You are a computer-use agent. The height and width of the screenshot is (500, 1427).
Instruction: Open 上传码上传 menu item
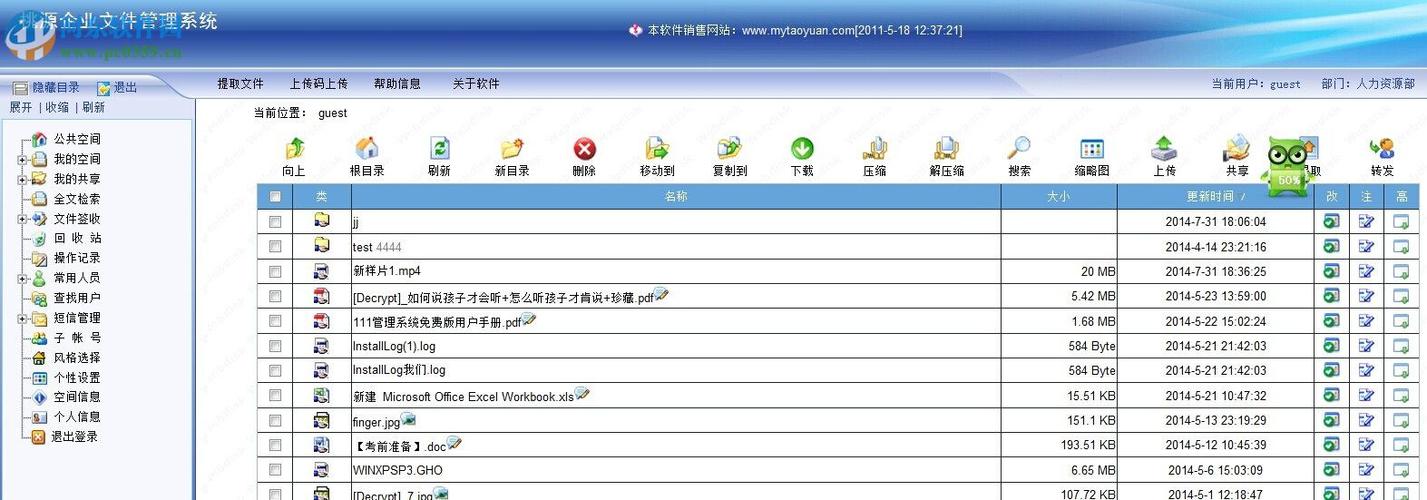pos(319,84)
